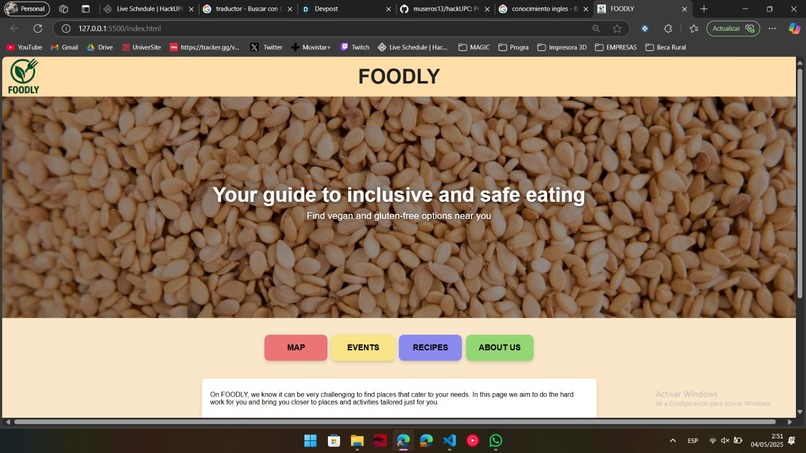Open Gmail bookmark
This screenshot has height=453, width=806.
64,47
